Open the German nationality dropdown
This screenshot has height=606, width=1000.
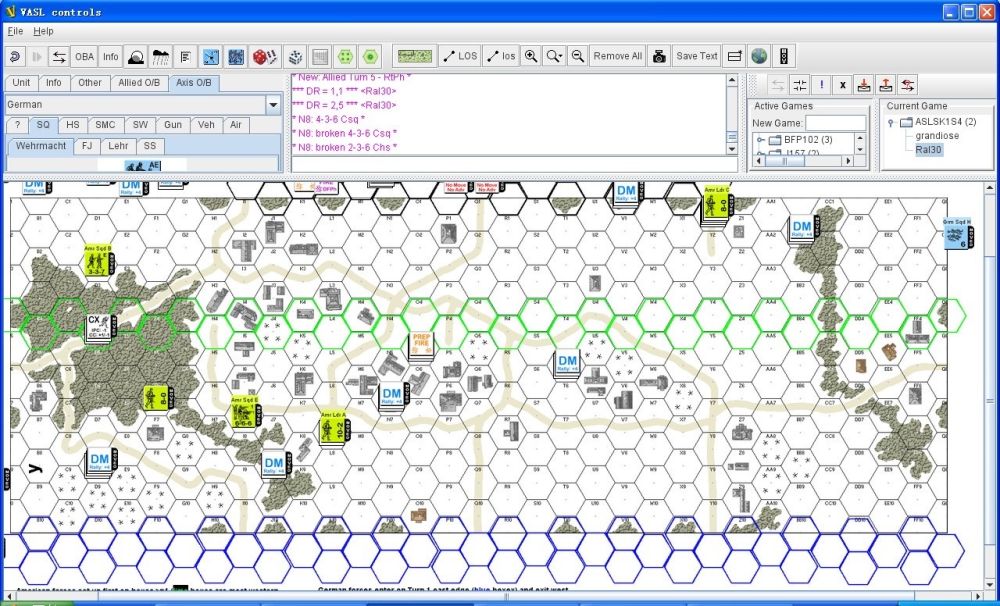tap(273, 105)
